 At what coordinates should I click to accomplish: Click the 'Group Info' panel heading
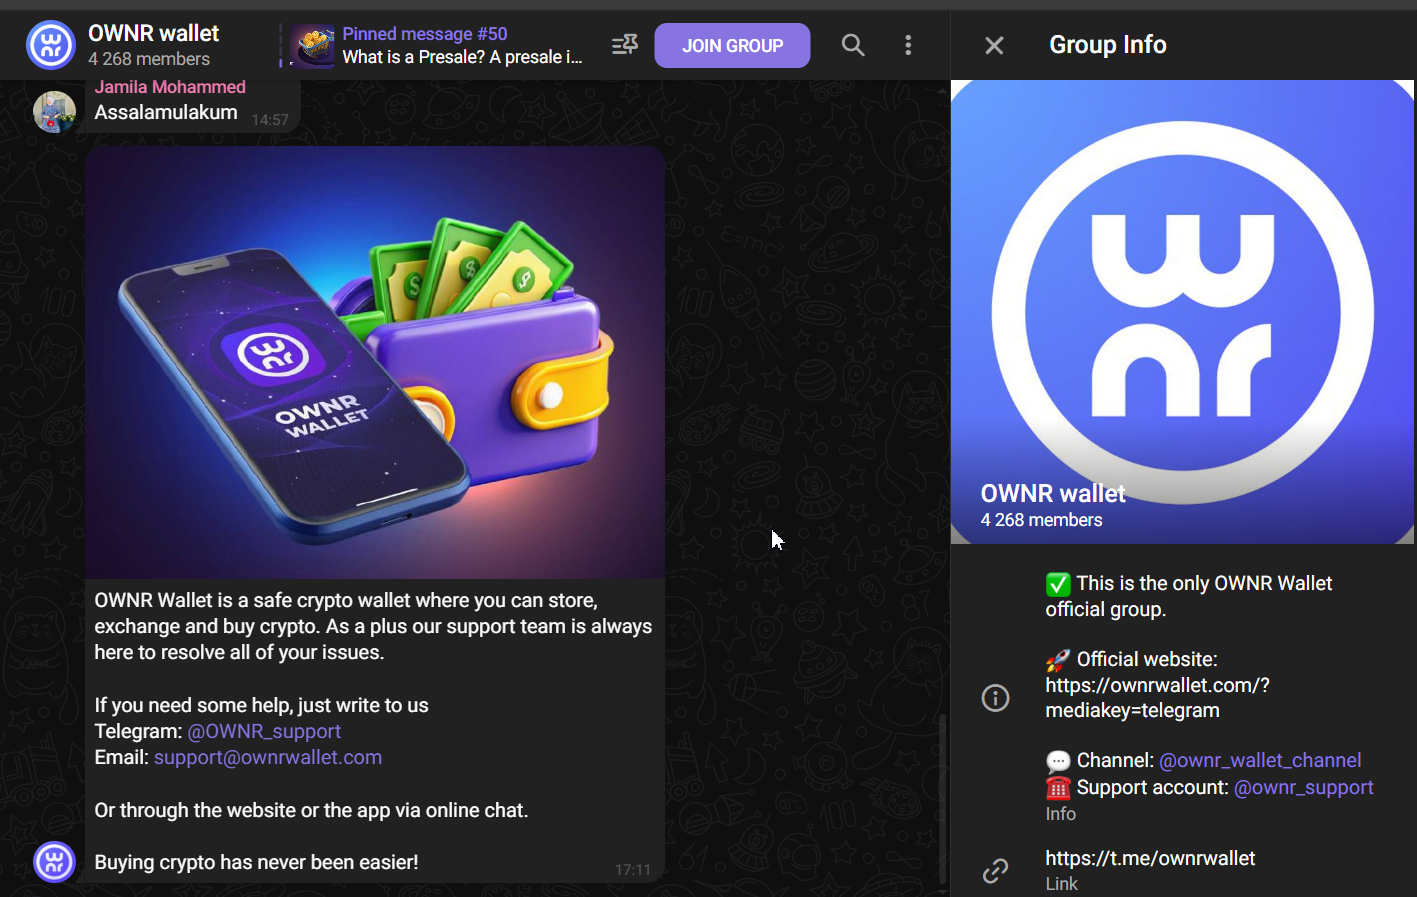click(1108, 45)
